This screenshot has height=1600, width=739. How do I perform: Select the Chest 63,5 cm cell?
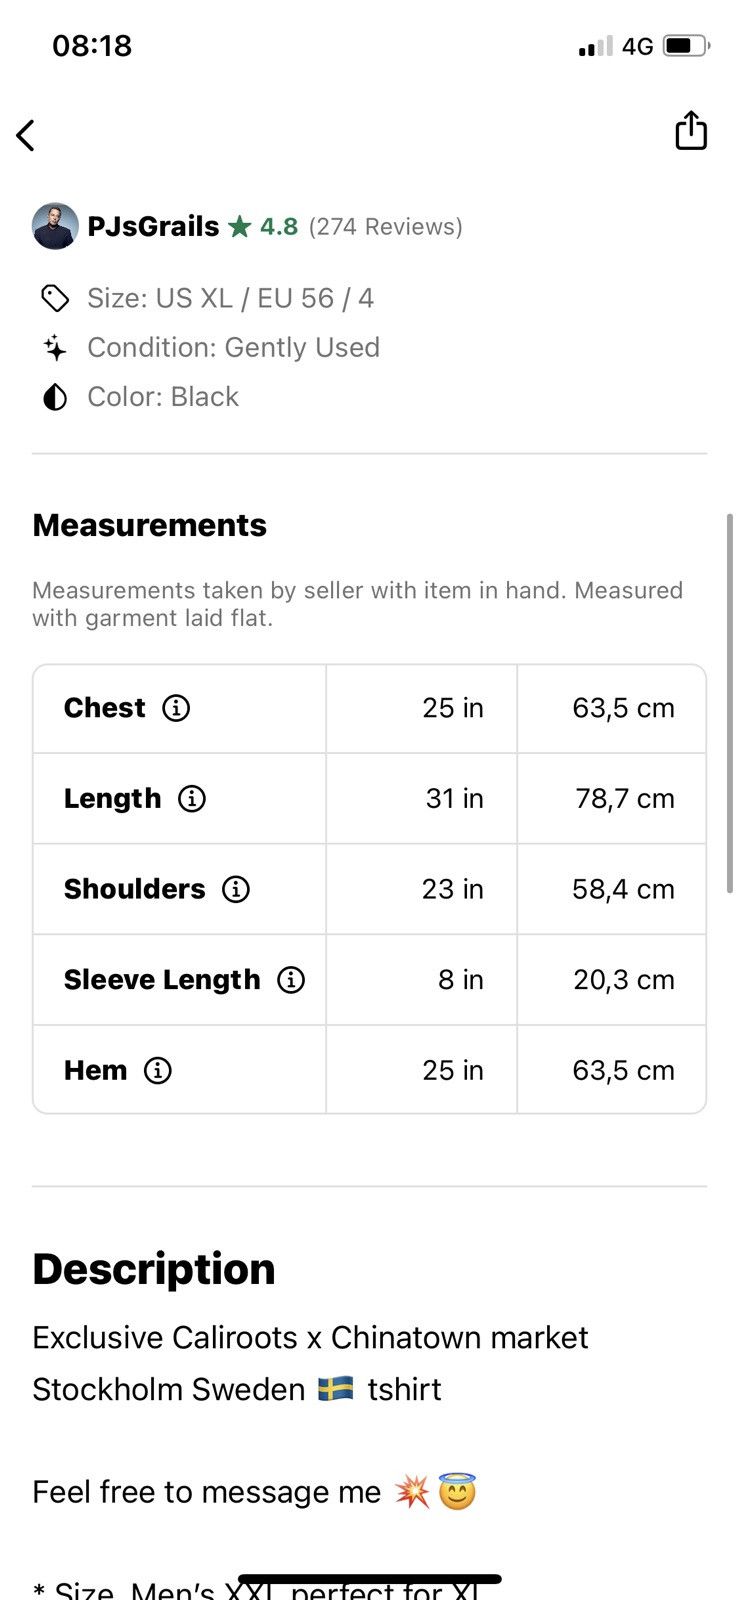(x=612, y=708)
